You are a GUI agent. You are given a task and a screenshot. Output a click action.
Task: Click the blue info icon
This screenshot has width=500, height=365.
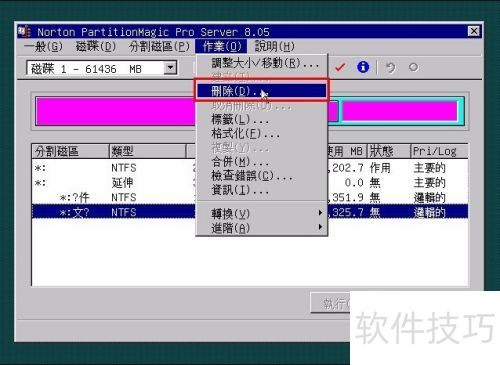[x=363, y=67]
